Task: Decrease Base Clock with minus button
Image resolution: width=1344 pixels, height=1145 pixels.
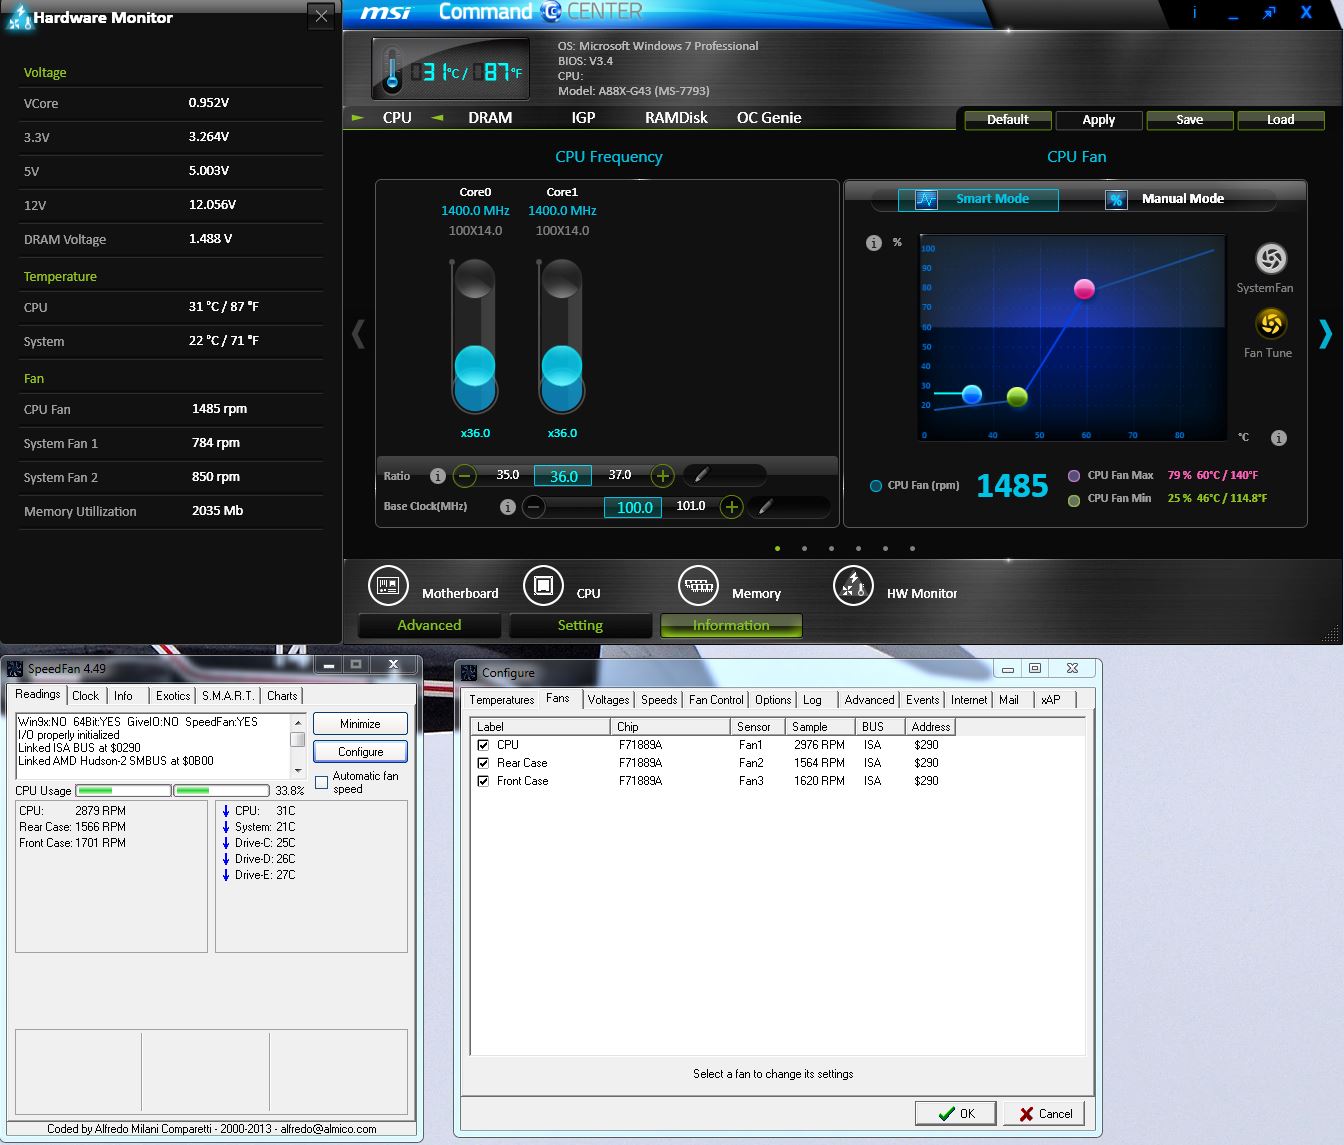Action: pos(534,507)
